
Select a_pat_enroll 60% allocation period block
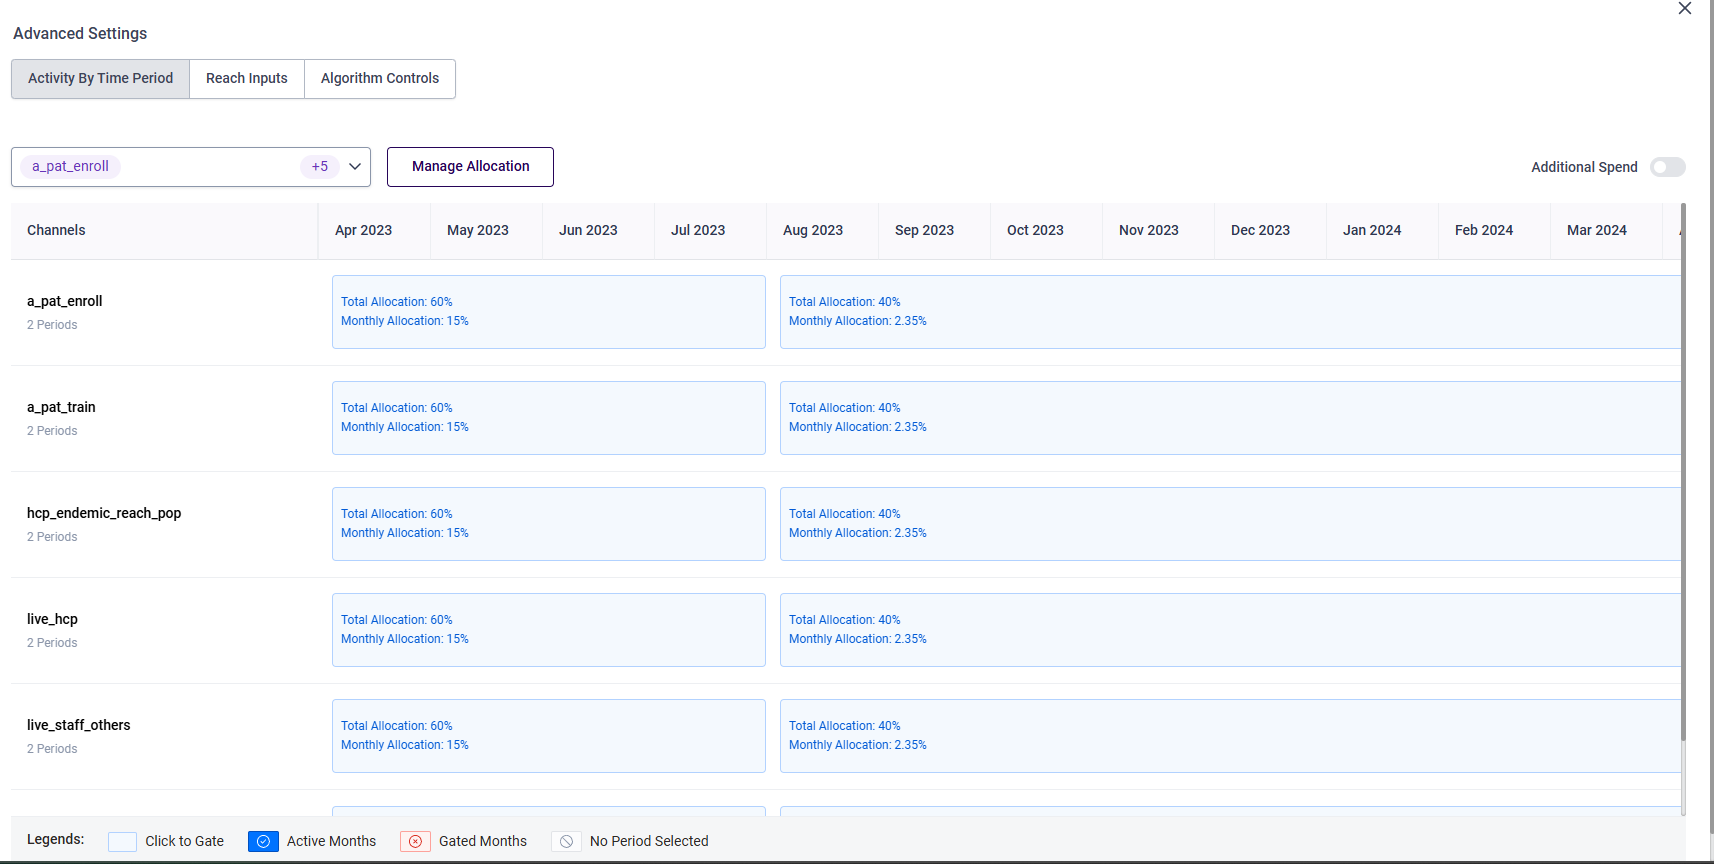click(548, 312)
